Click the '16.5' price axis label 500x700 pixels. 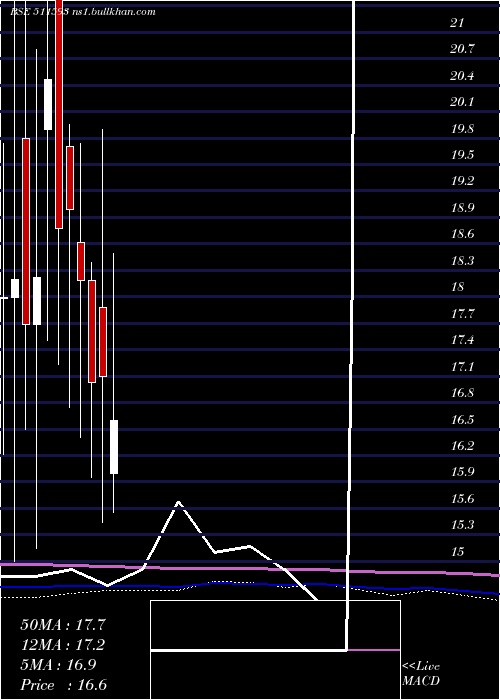462,419
